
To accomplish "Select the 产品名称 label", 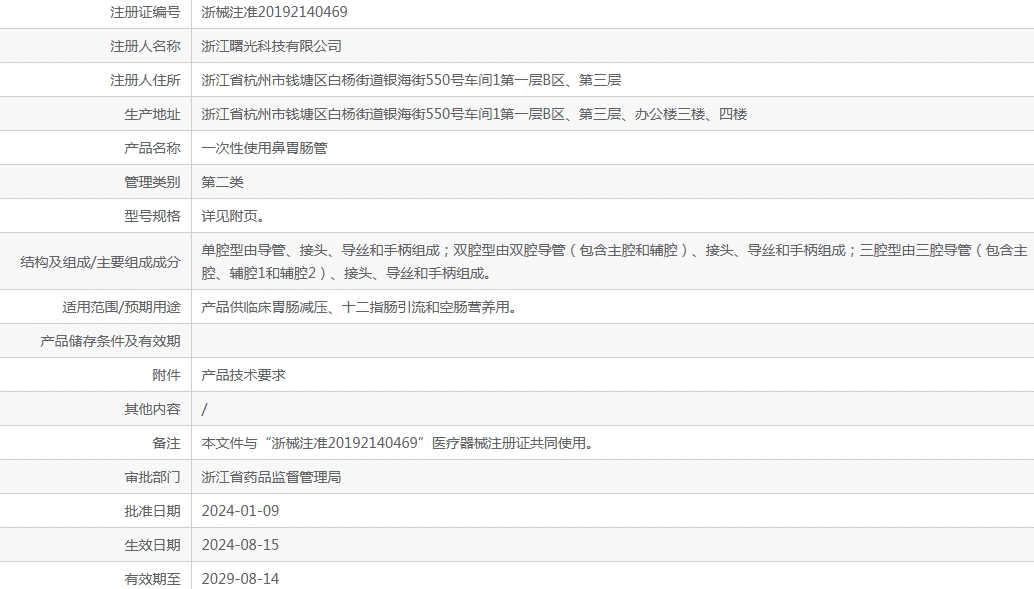I will pyautogui.click(x=152, y=148).
